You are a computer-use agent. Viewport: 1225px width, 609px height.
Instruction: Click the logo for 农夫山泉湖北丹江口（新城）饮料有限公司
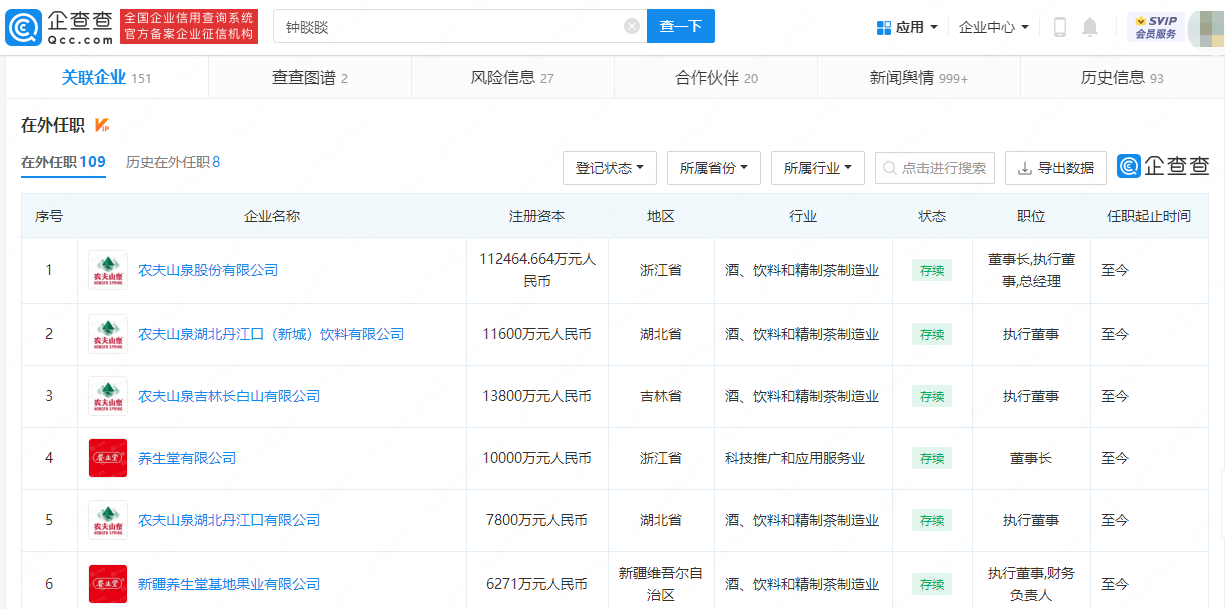(108, 334)
